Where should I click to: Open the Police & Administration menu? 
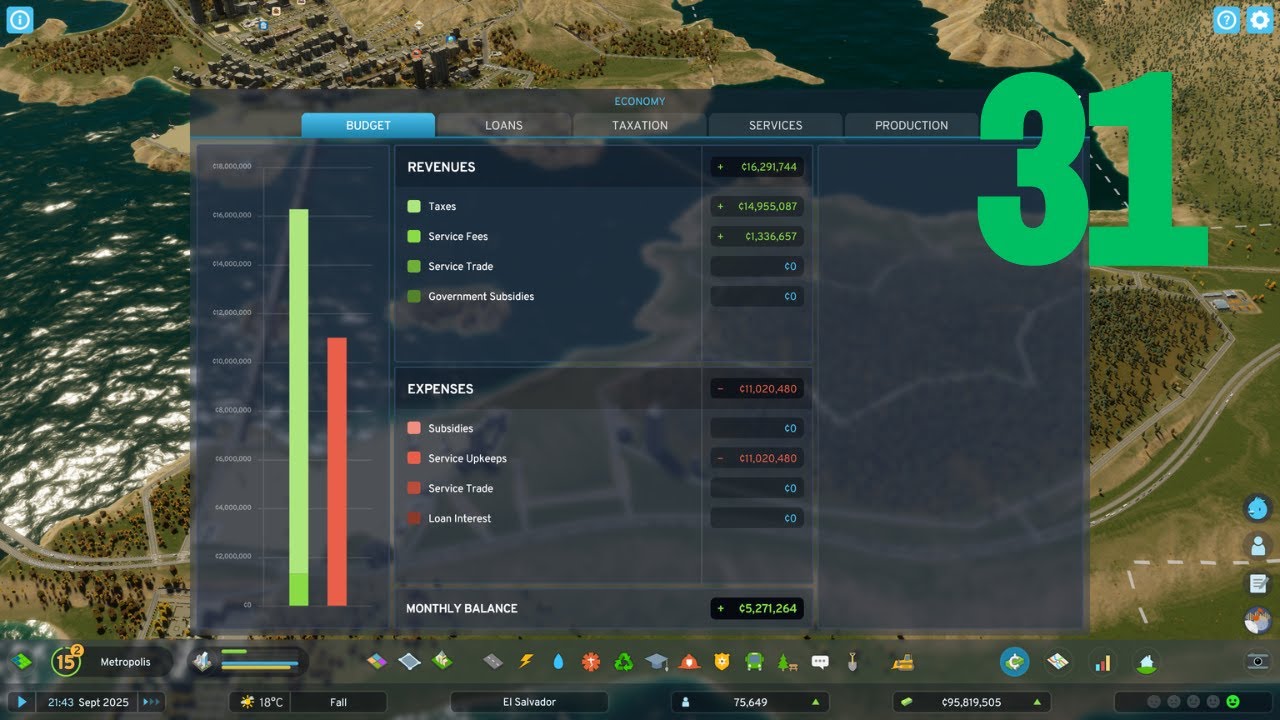[722, 661]
